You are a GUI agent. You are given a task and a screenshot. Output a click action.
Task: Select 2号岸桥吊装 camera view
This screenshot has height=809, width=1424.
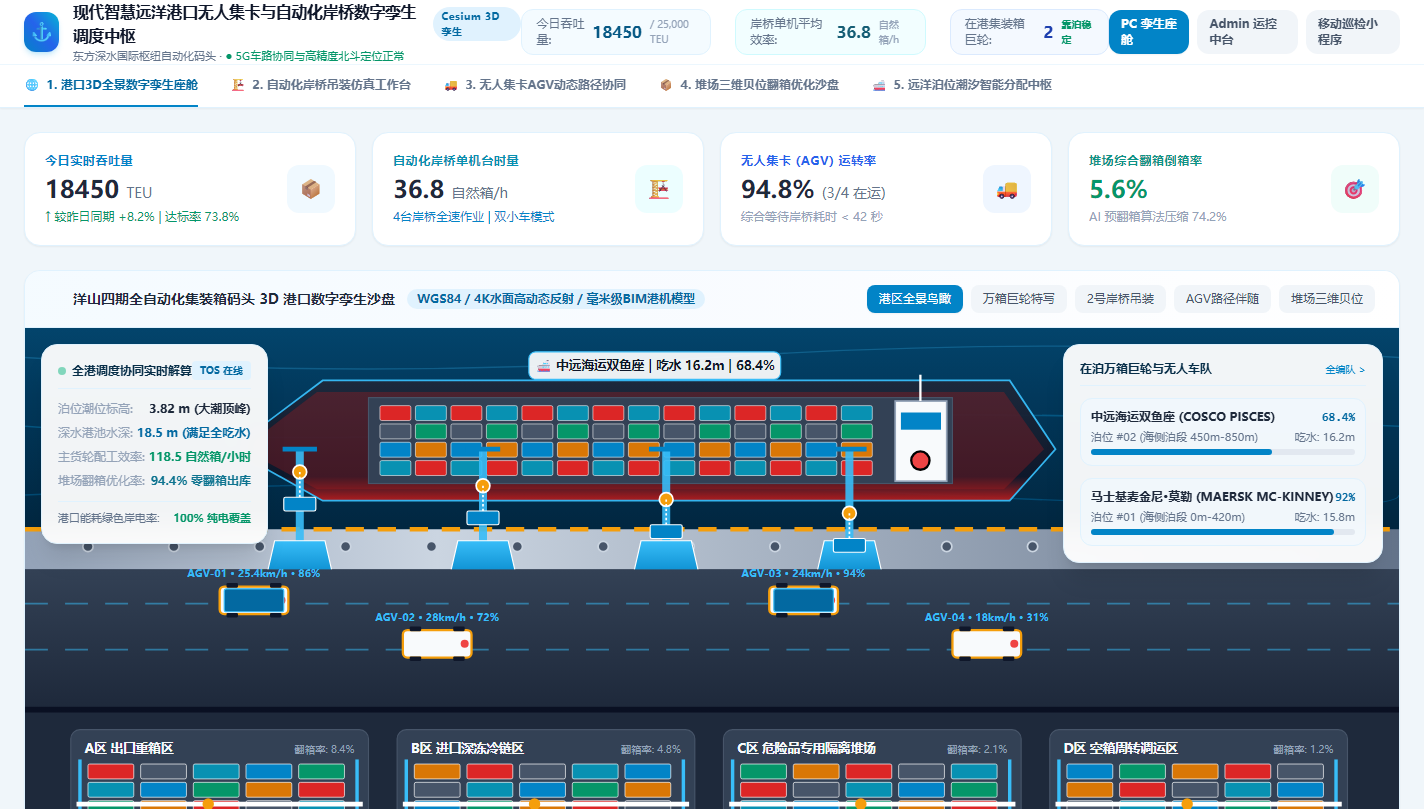[x=1121, y=299]
